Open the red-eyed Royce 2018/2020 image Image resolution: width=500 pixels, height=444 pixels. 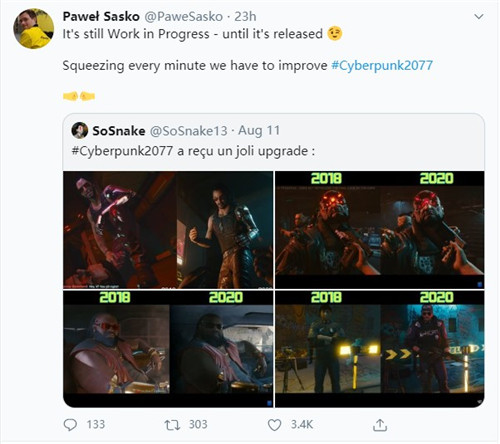[x=380, y=230]
